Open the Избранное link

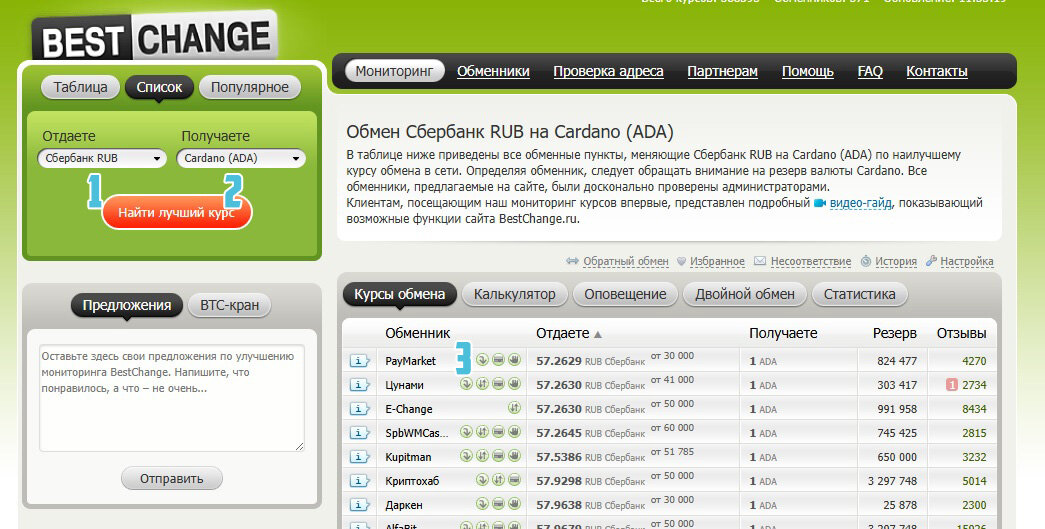click(x=717, y=261)
